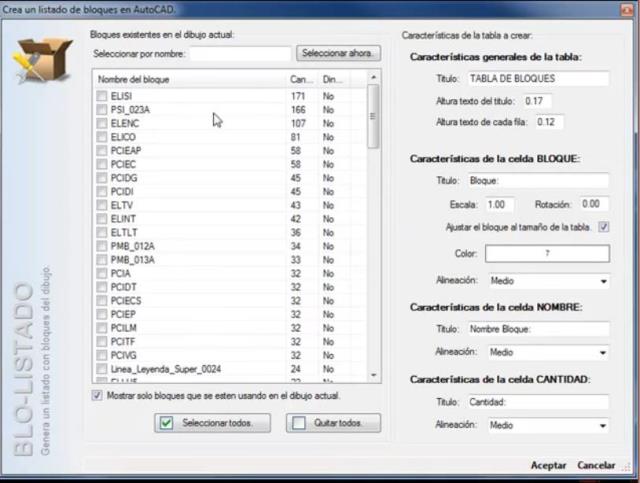This screenshot has height=483, width=640.
Task: Select the ELINT row name
Action: click(123, 219)
